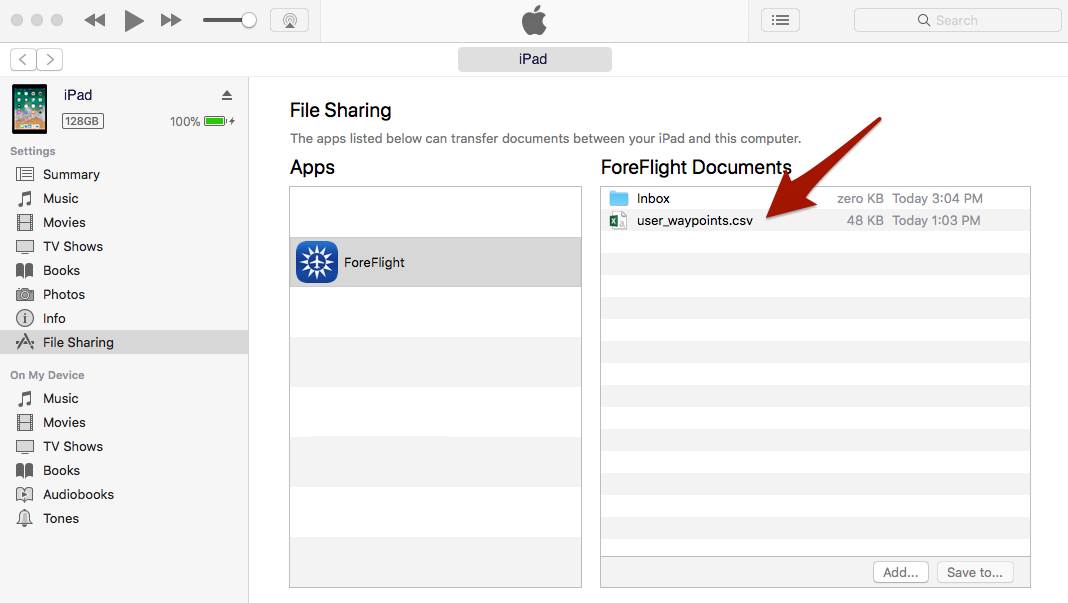1068x603 pixels.
Task: Click the fast-forward playback button
Action: (171, 20)
